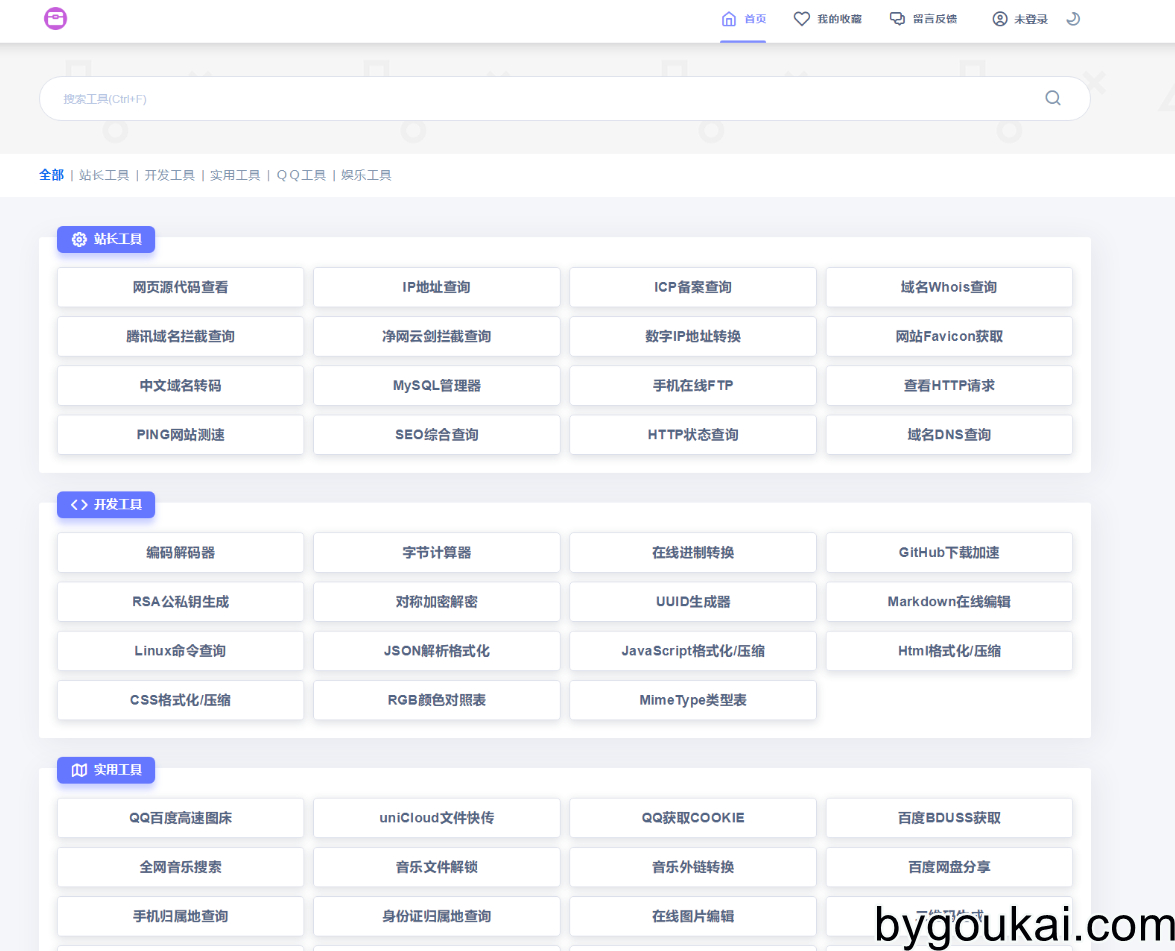1175x951 pixels.
Task: Click the chat bubble feedback icon
Action: click(x=897, y=19)
